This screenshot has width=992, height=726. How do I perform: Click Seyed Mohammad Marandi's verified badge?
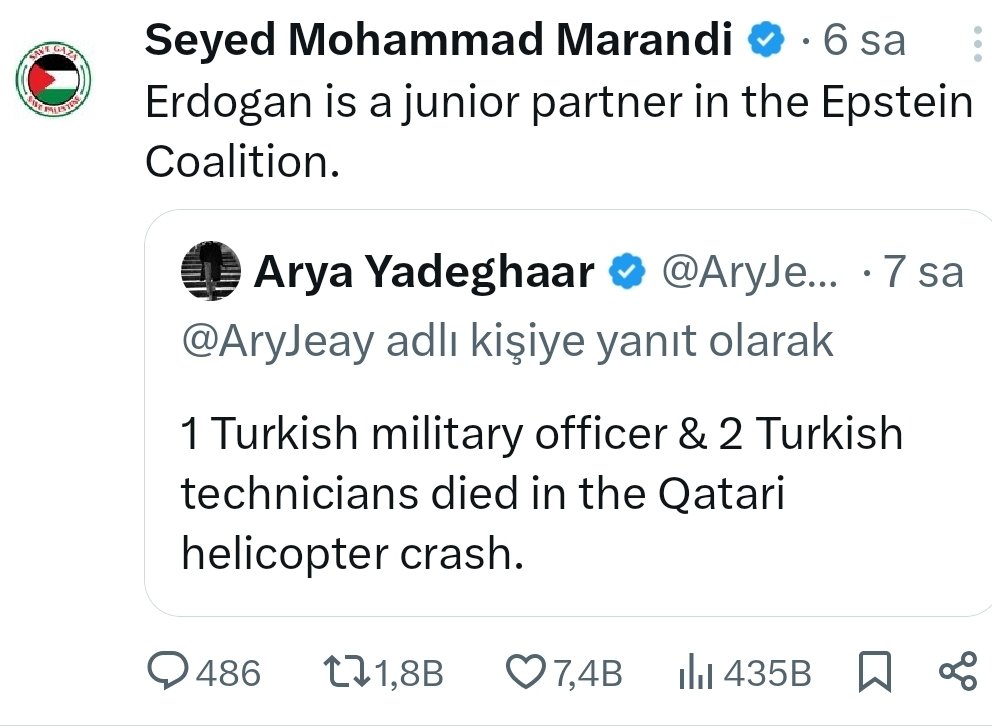pyautogui.click(x=768, y=41)
